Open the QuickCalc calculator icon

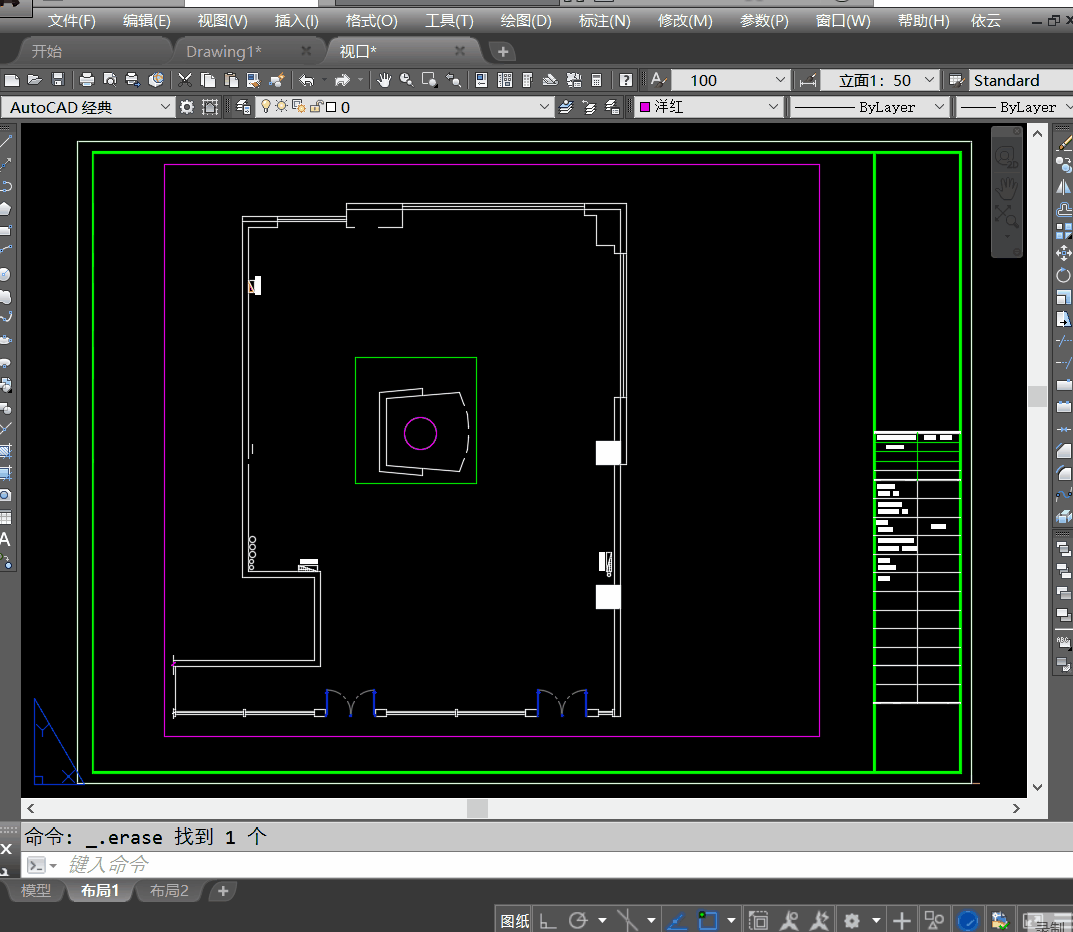(597, 80)
